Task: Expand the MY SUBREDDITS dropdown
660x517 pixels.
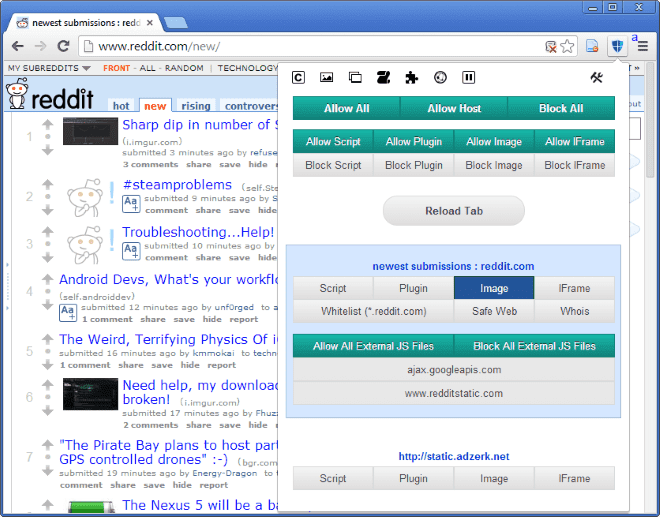Action: click(50, 68)
